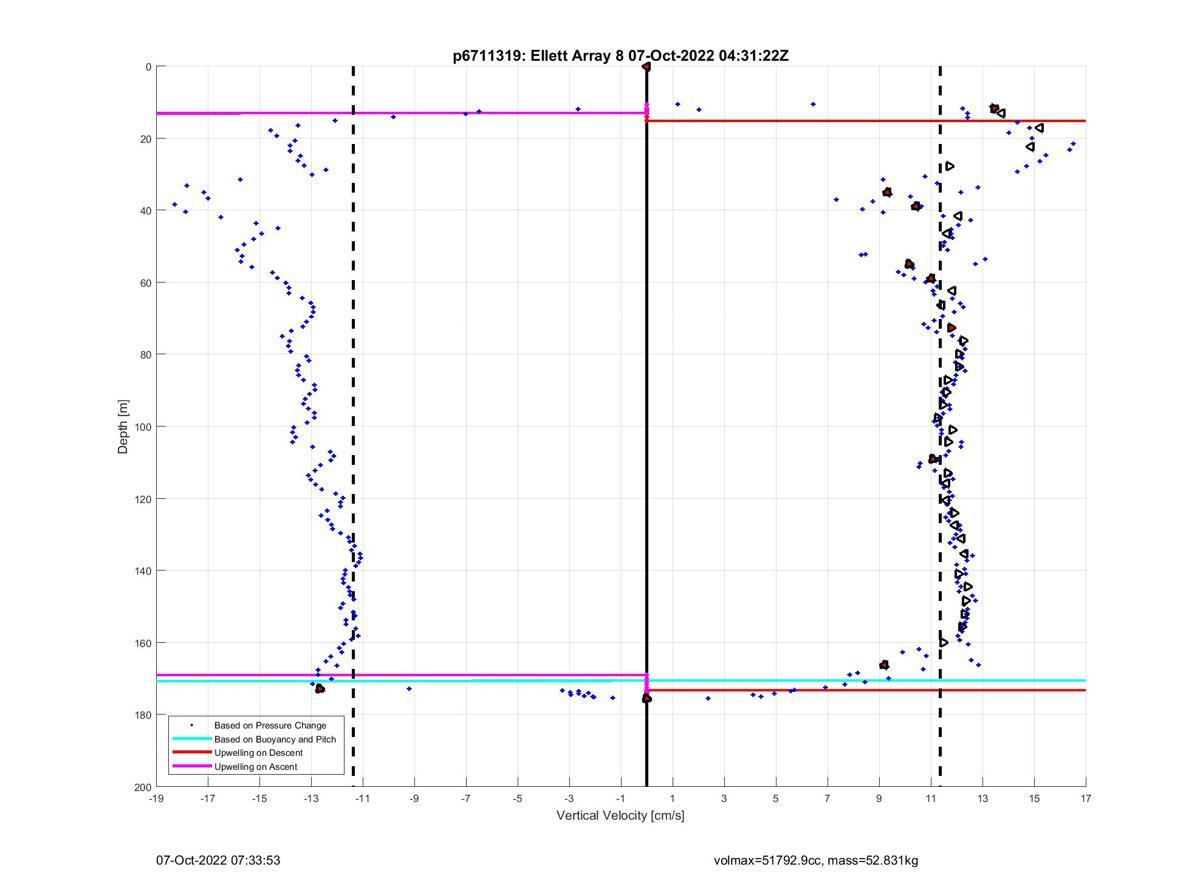Click x-axis tick label '-19'
Screen dimensions: 1200x885
point(156,798)
